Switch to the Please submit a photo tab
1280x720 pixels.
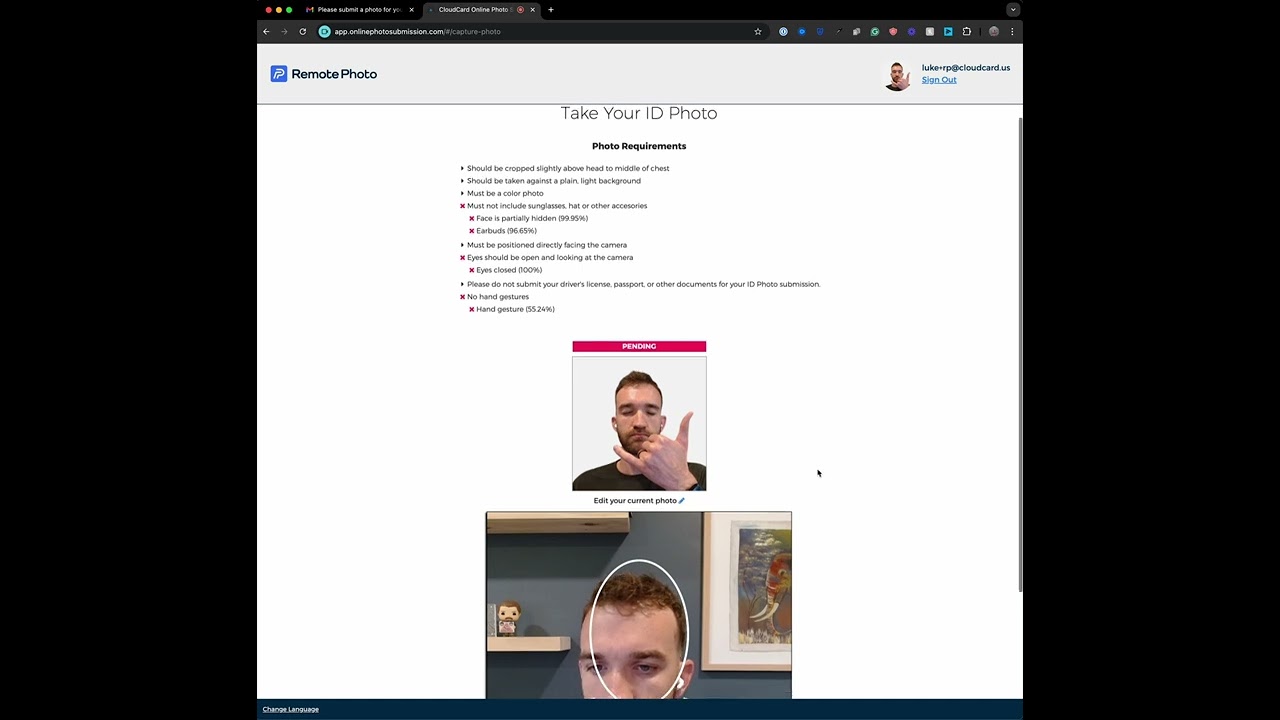coord(359,10)
